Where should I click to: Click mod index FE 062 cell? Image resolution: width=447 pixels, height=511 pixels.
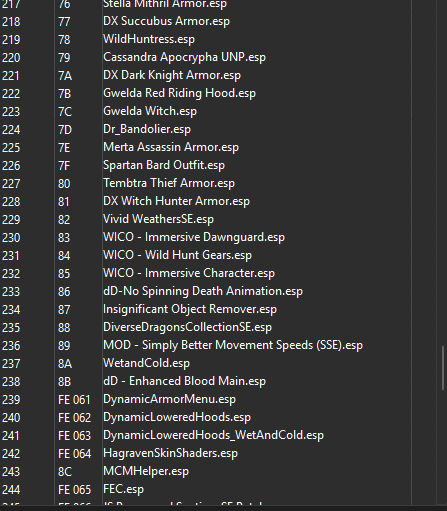tap(74, 417)
